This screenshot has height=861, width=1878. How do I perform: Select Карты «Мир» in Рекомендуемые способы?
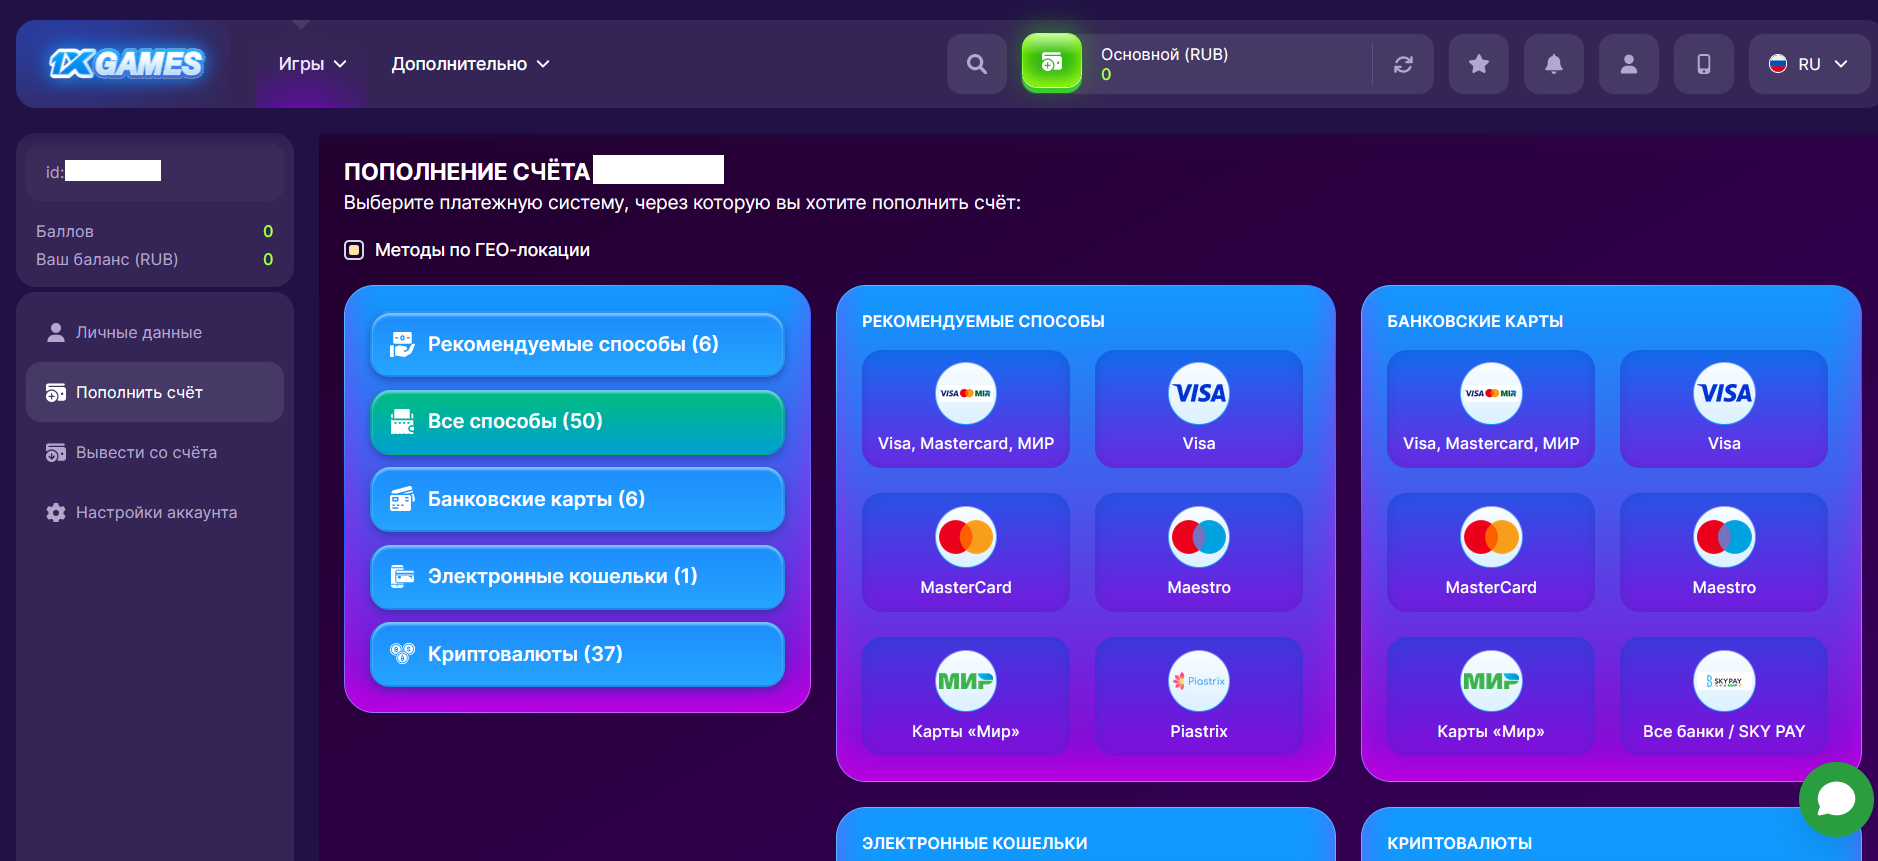tap(966, 697)
